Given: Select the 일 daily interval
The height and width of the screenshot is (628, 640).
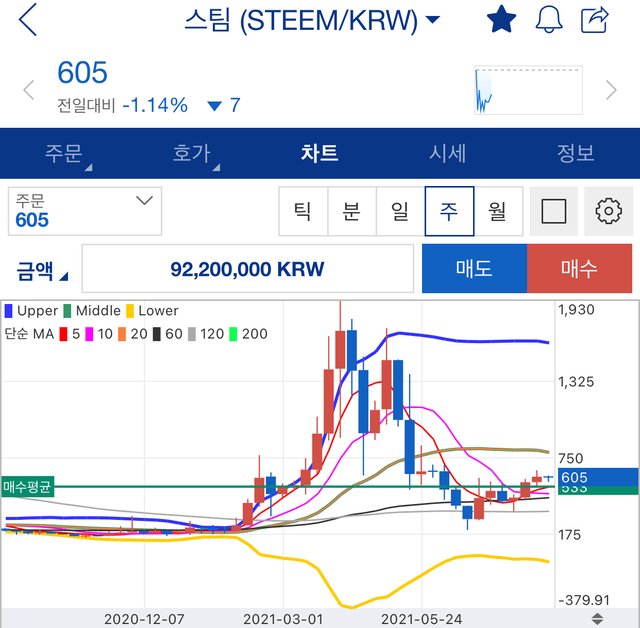Looking at the screenshot, I should pyautogui.click(x=400, y=211).
